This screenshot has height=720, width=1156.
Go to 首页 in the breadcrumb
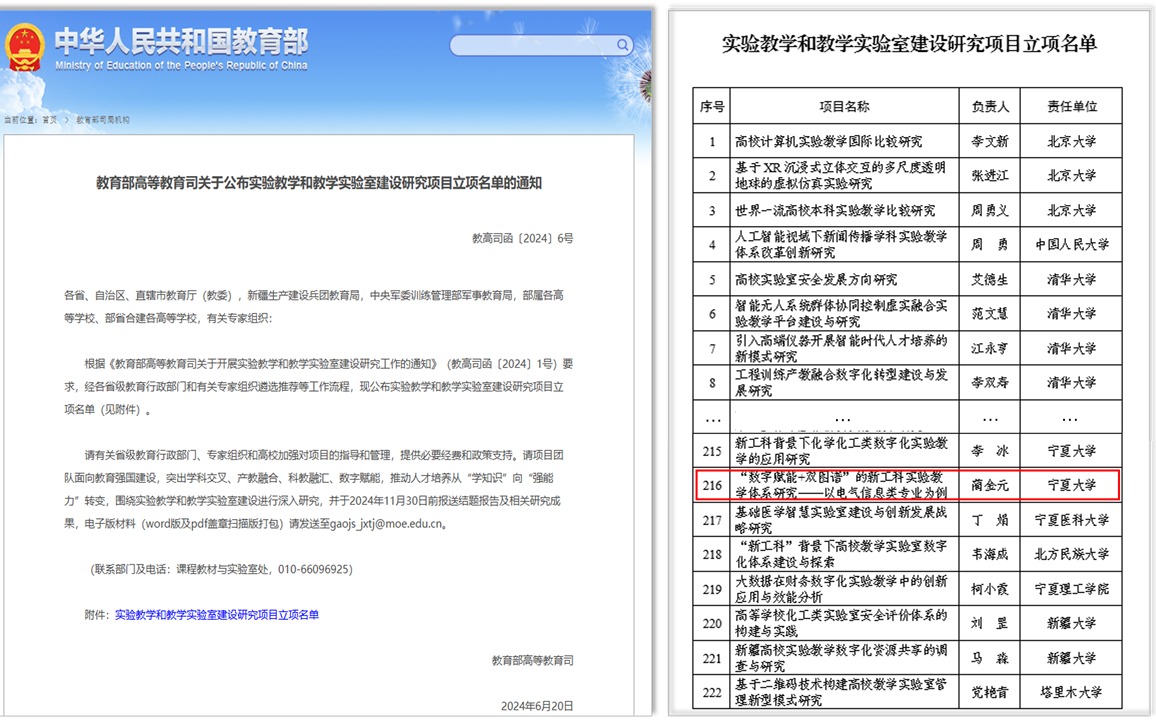[x=49, y=119]
